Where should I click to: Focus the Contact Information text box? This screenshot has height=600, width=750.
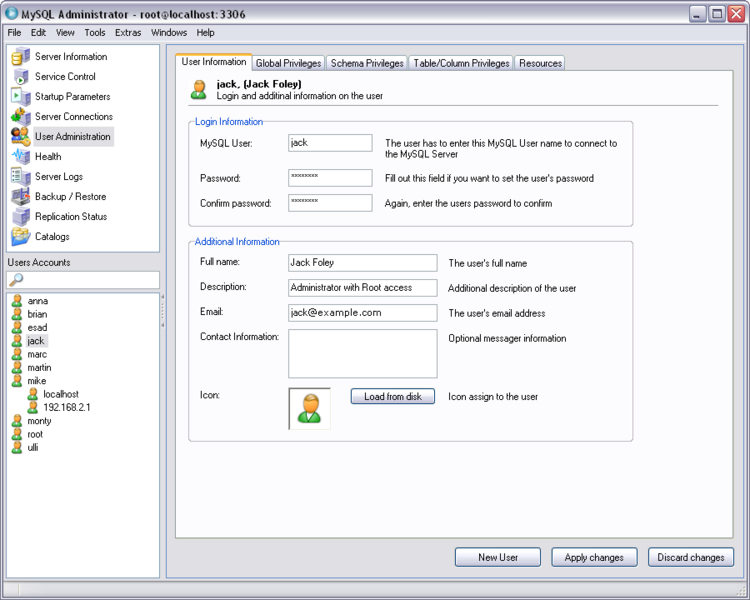pos(363,354)
